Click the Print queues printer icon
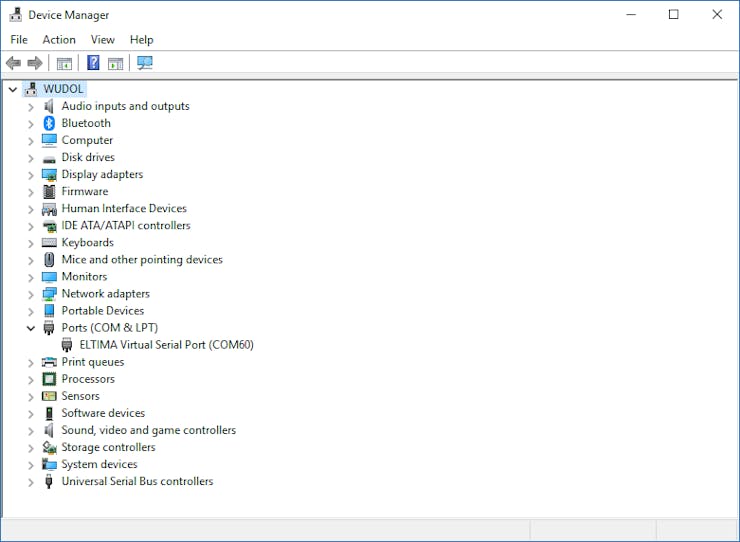 [x=49, y=362]
